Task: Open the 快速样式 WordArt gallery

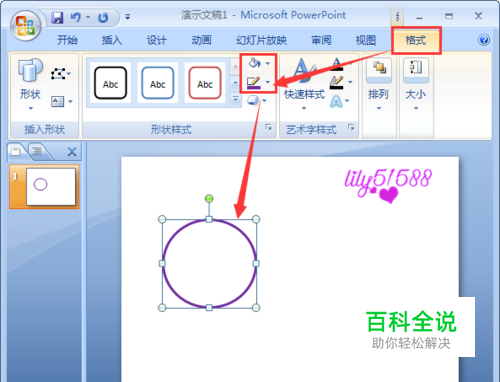Action: pos(304,84)
